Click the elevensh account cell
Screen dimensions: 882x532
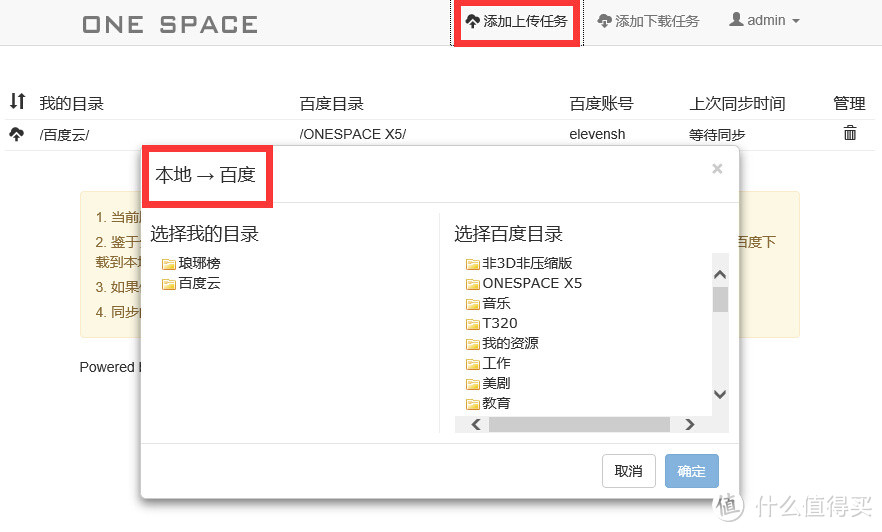tap(597, 134)
